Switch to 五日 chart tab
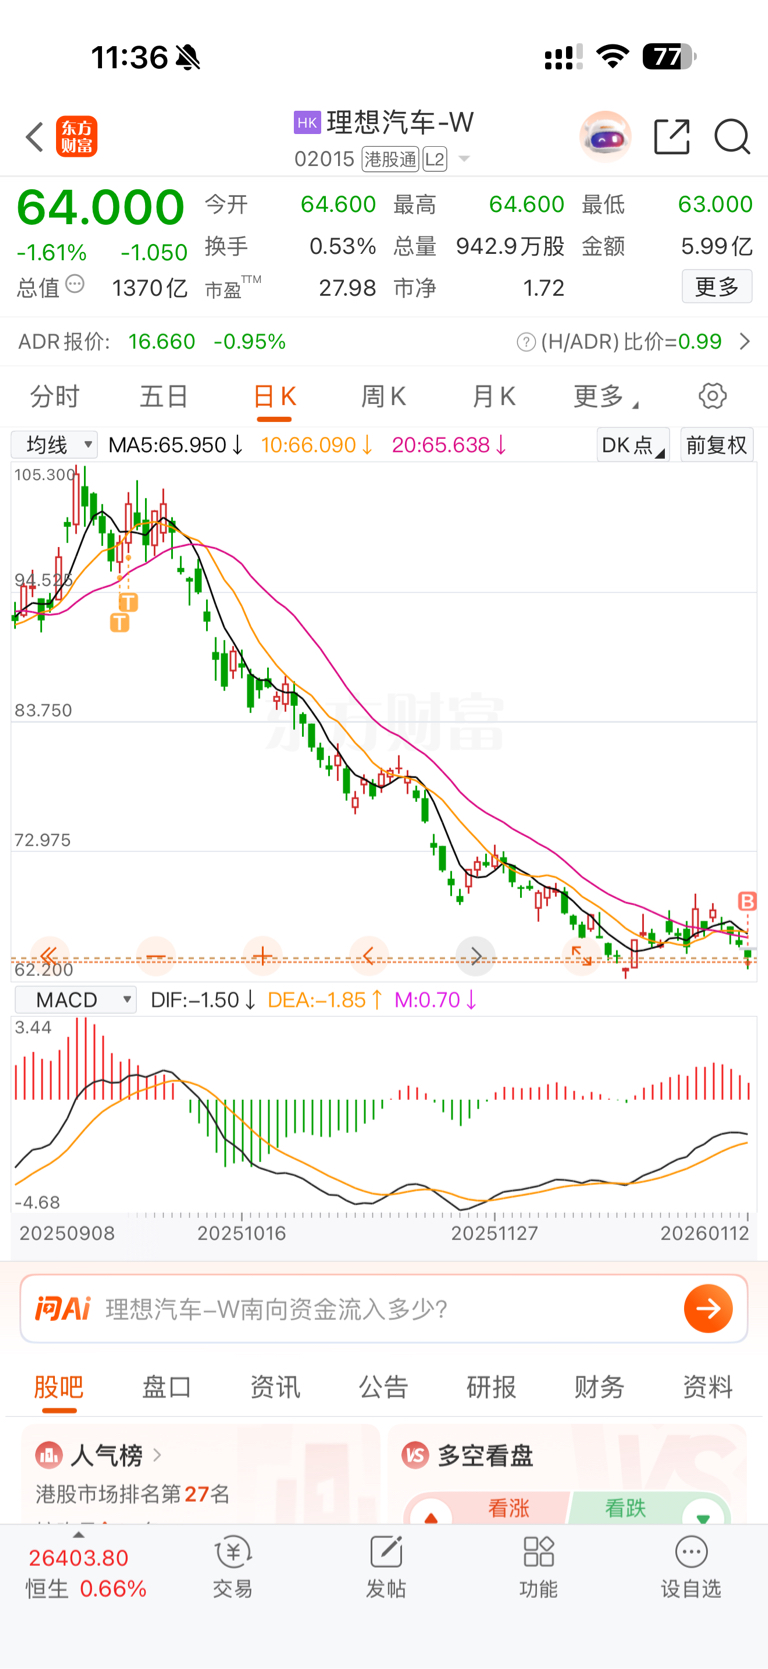 click(x=164, y=397)
